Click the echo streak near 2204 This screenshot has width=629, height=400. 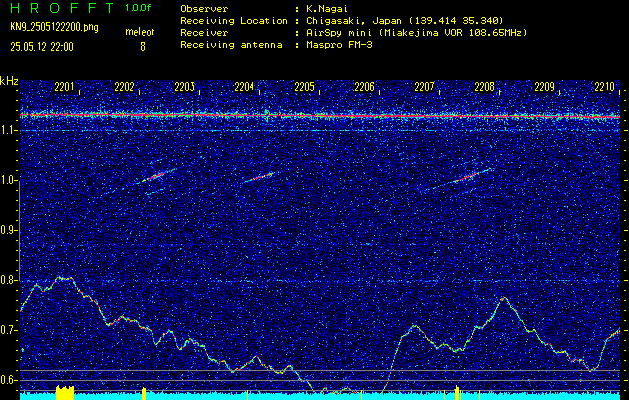point(259,177)
